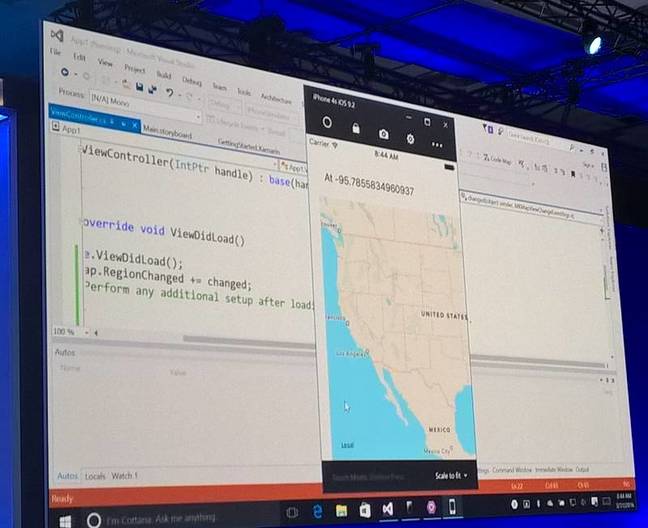Screen dimensions: 648x528
Task: Close the ViewController tab
Action: click(x=135, y=125)
